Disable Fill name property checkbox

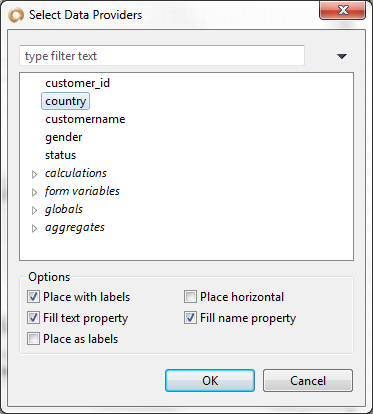(190, 318)
